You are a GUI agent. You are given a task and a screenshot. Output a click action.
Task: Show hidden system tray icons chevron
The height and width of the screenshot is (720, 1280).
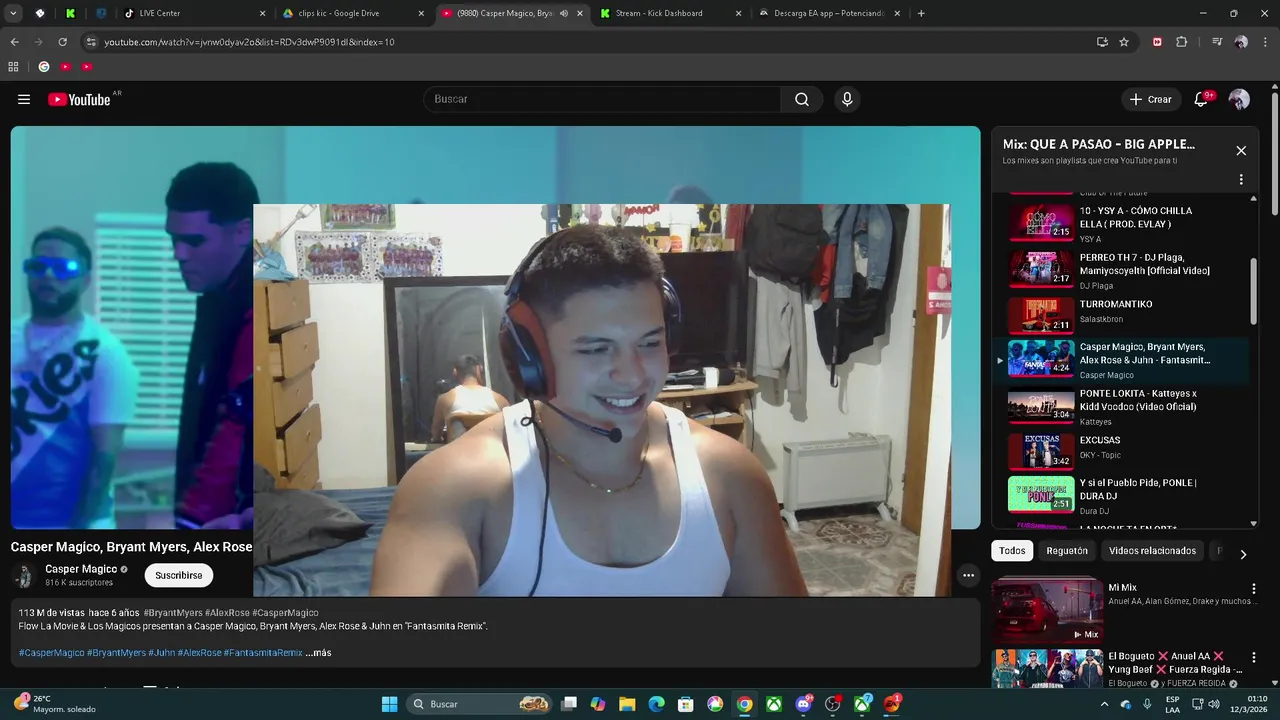point(1104,704)
